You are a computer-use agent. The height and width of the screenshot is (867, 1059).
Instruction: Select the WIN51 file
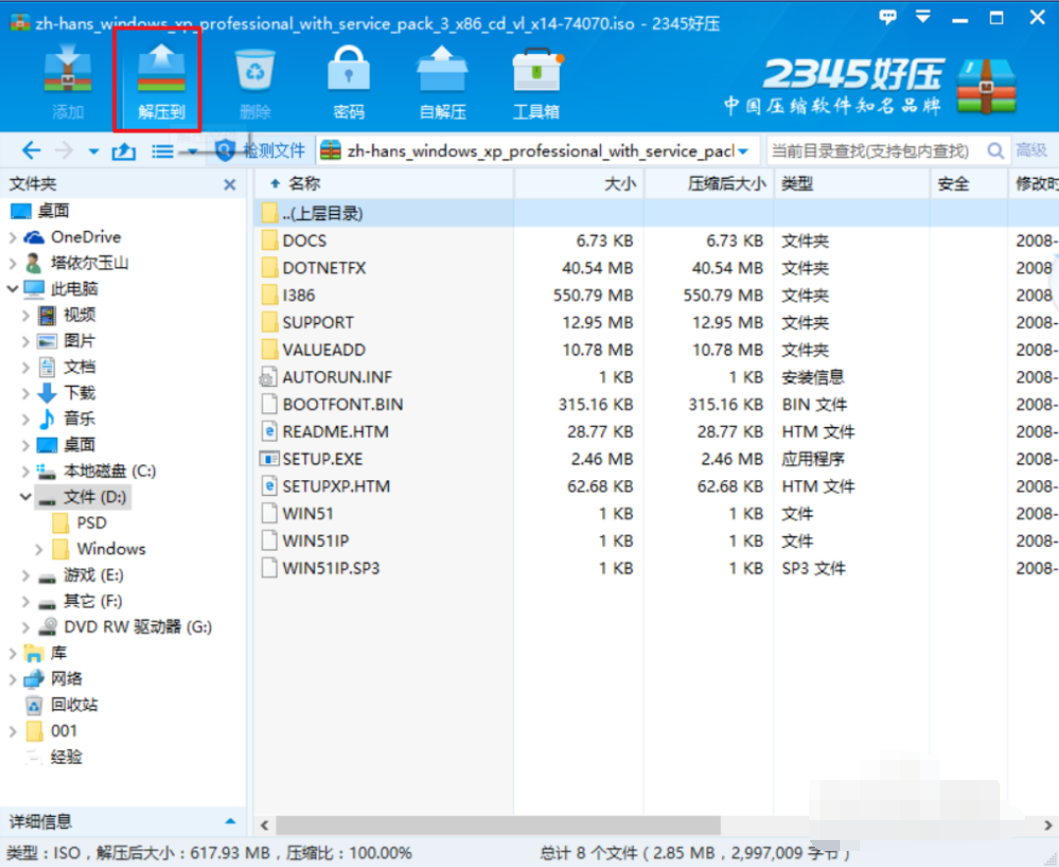pos(307,514)
